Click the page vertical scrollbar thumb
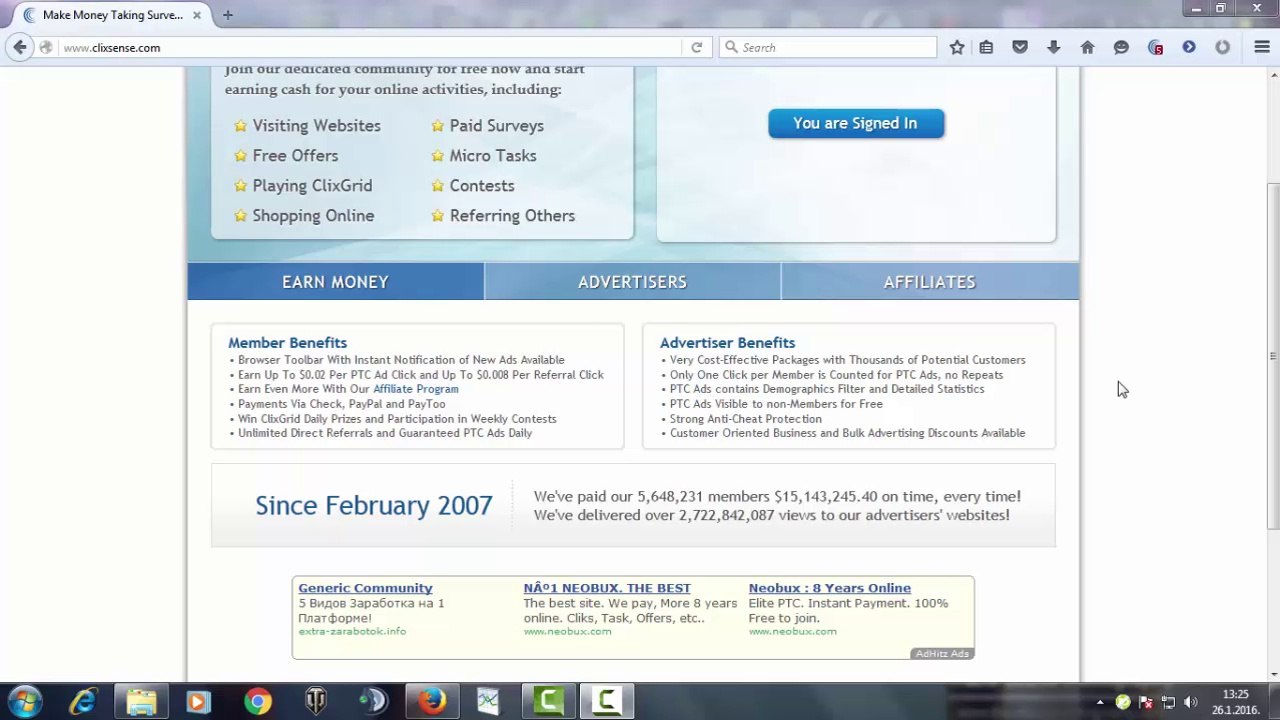The image size is (1280, 720). (1273, 355)
